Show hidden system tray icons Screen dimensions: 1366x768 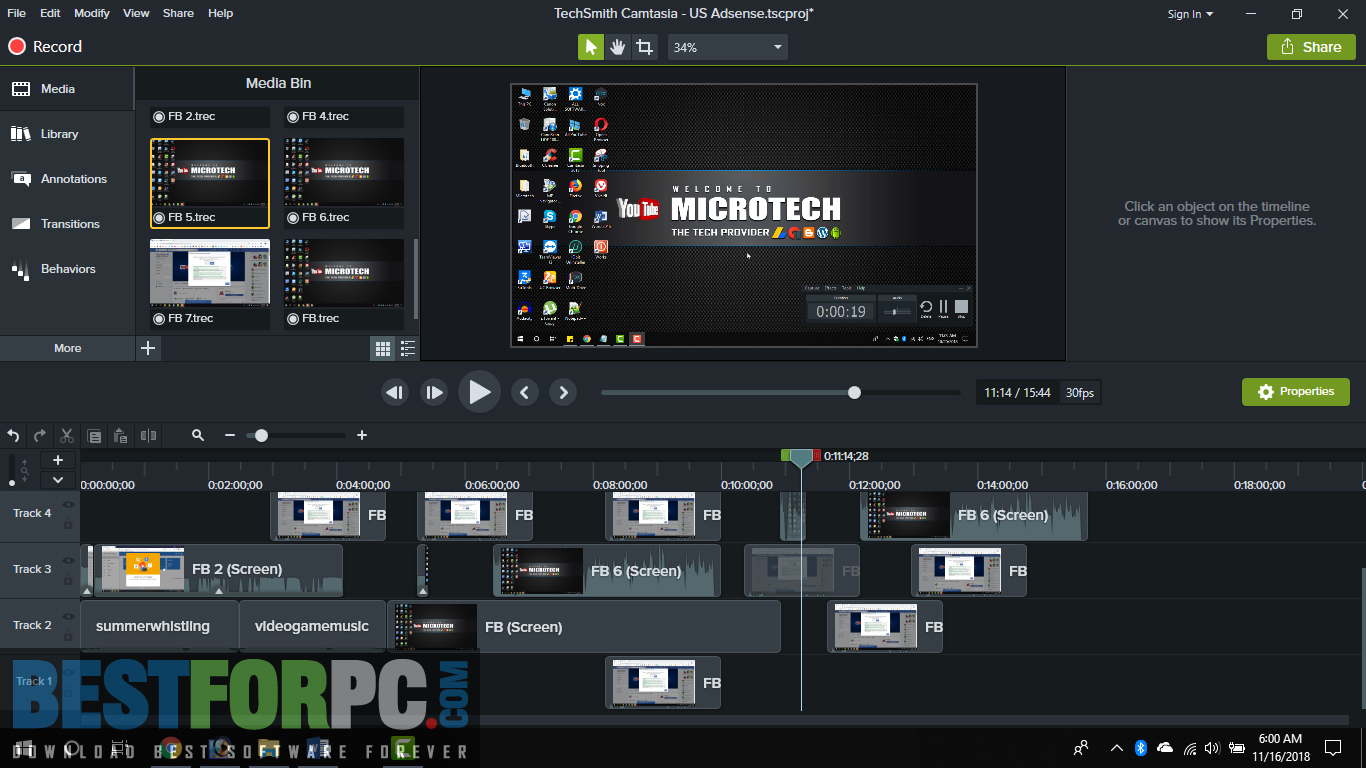pos(1116,747)
